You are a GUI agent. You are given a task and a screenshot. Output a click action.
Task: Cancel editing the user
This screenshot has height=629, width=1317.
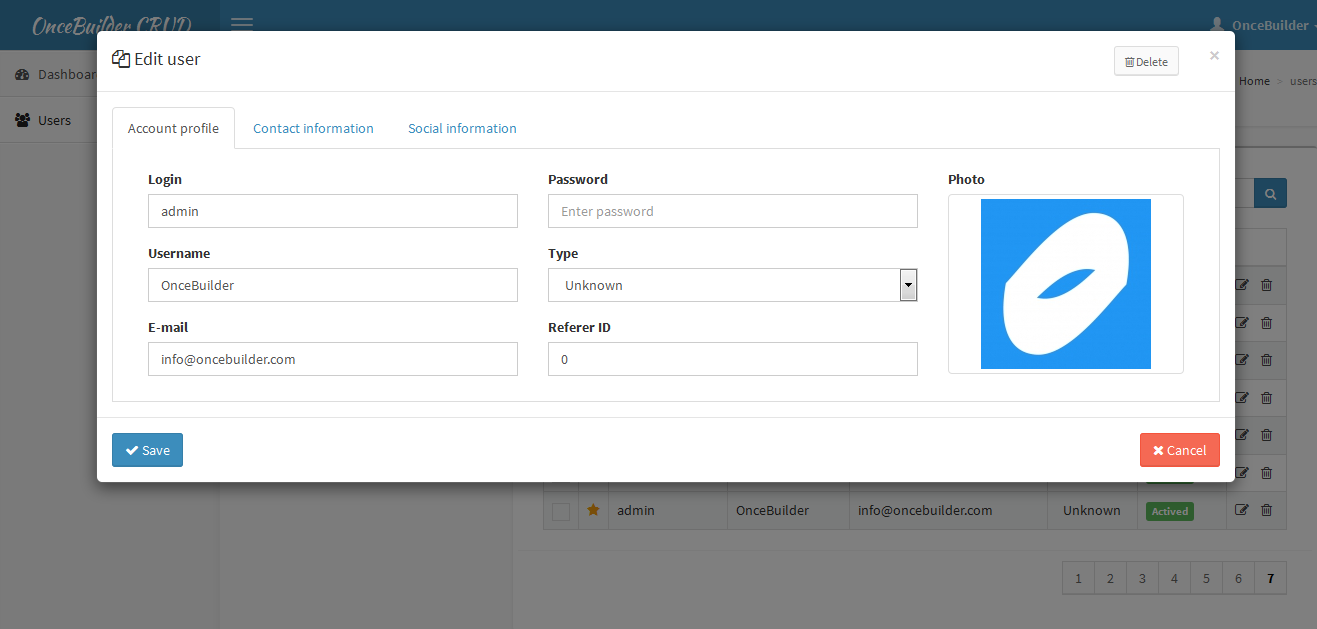click(1180, 450)
